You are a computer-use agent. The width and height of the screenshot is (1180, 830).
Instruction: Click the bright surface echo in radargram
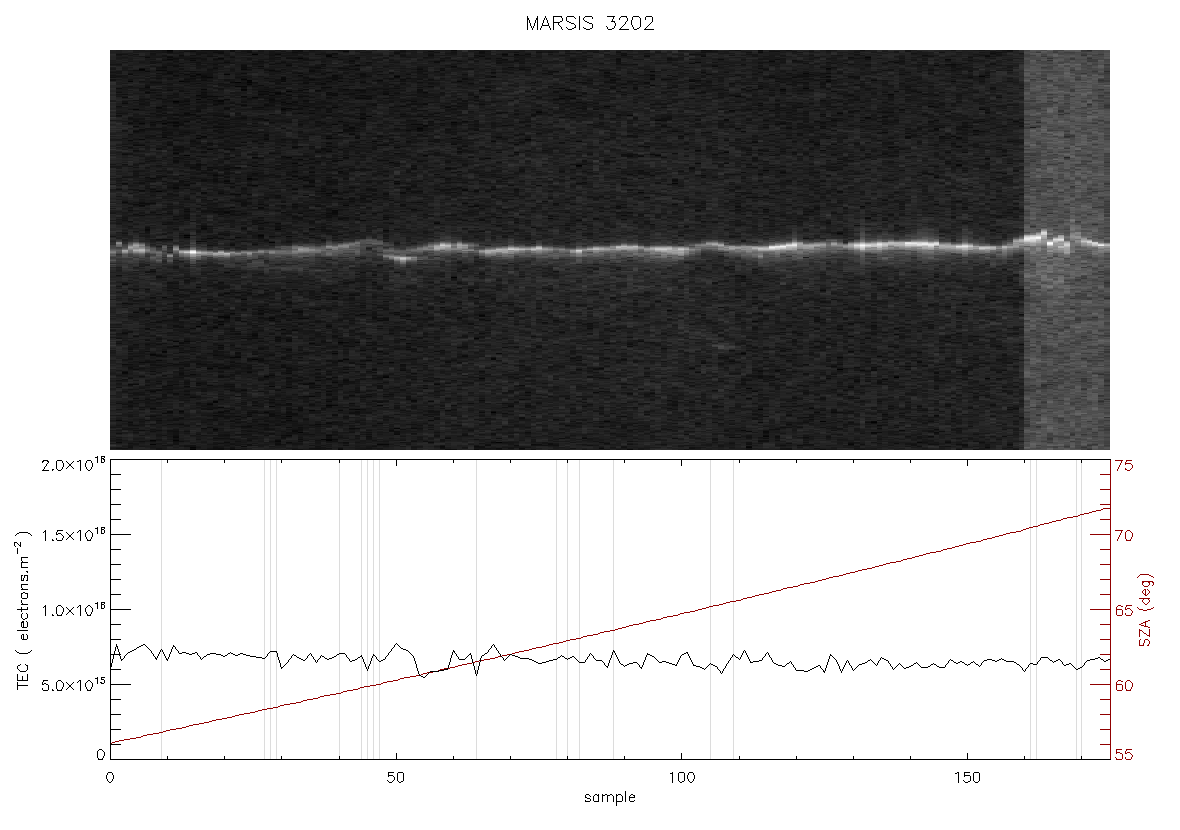pyautogui.click(x=610, y=248)
